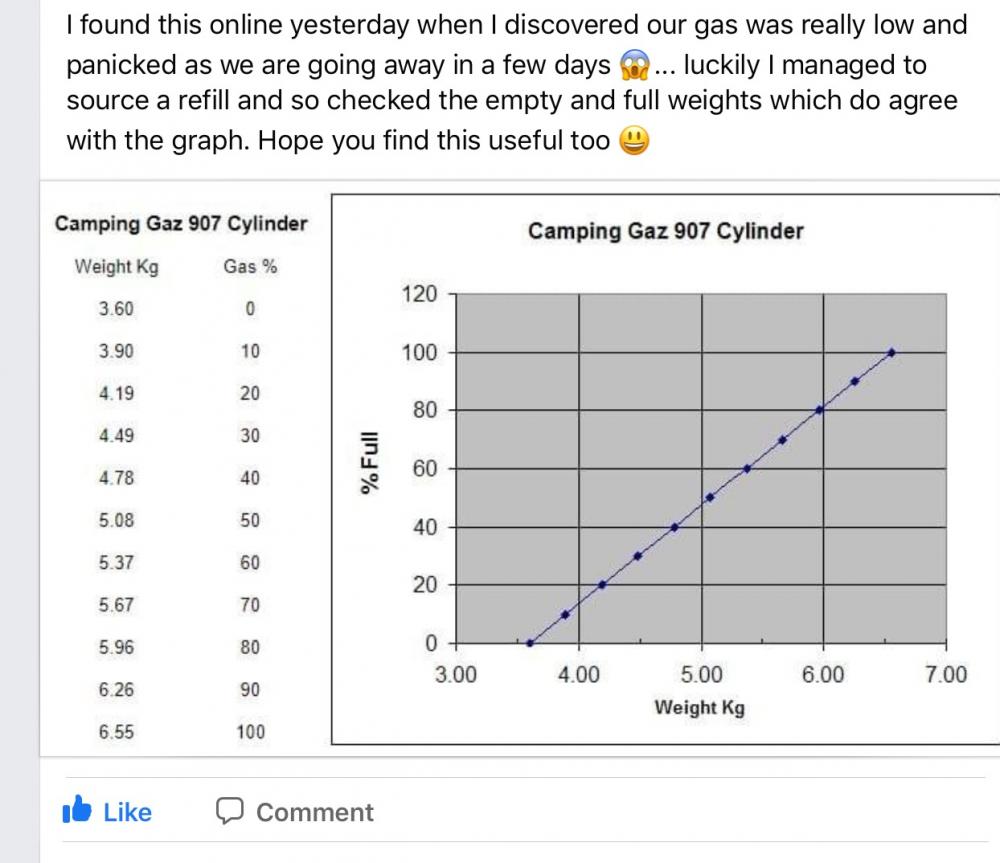Click the 6.55 weight table value

[x=116, y=732]
